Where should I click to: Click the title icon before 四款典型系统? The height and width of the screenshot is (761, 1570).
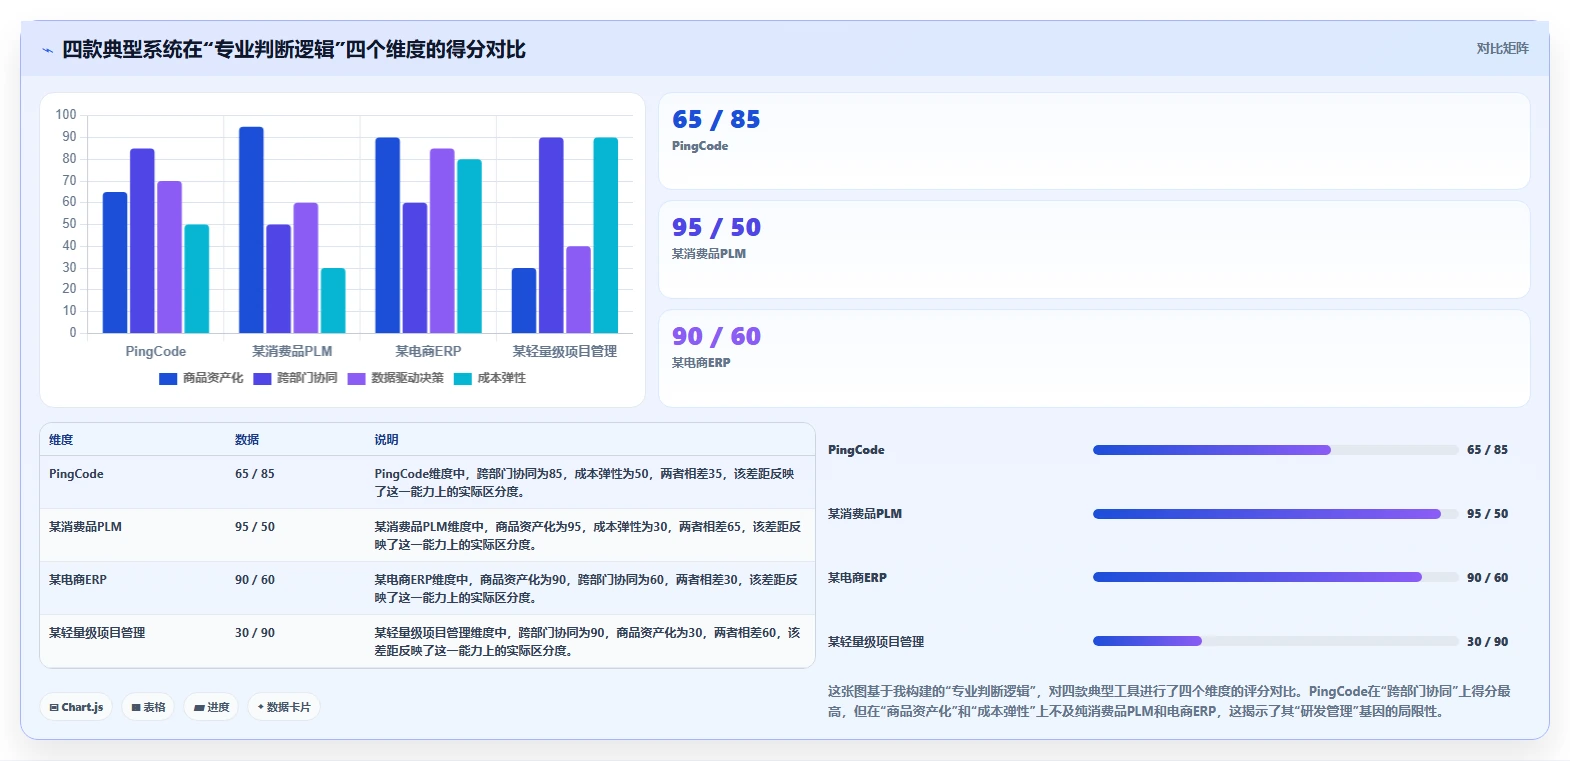tap(47, 50)
